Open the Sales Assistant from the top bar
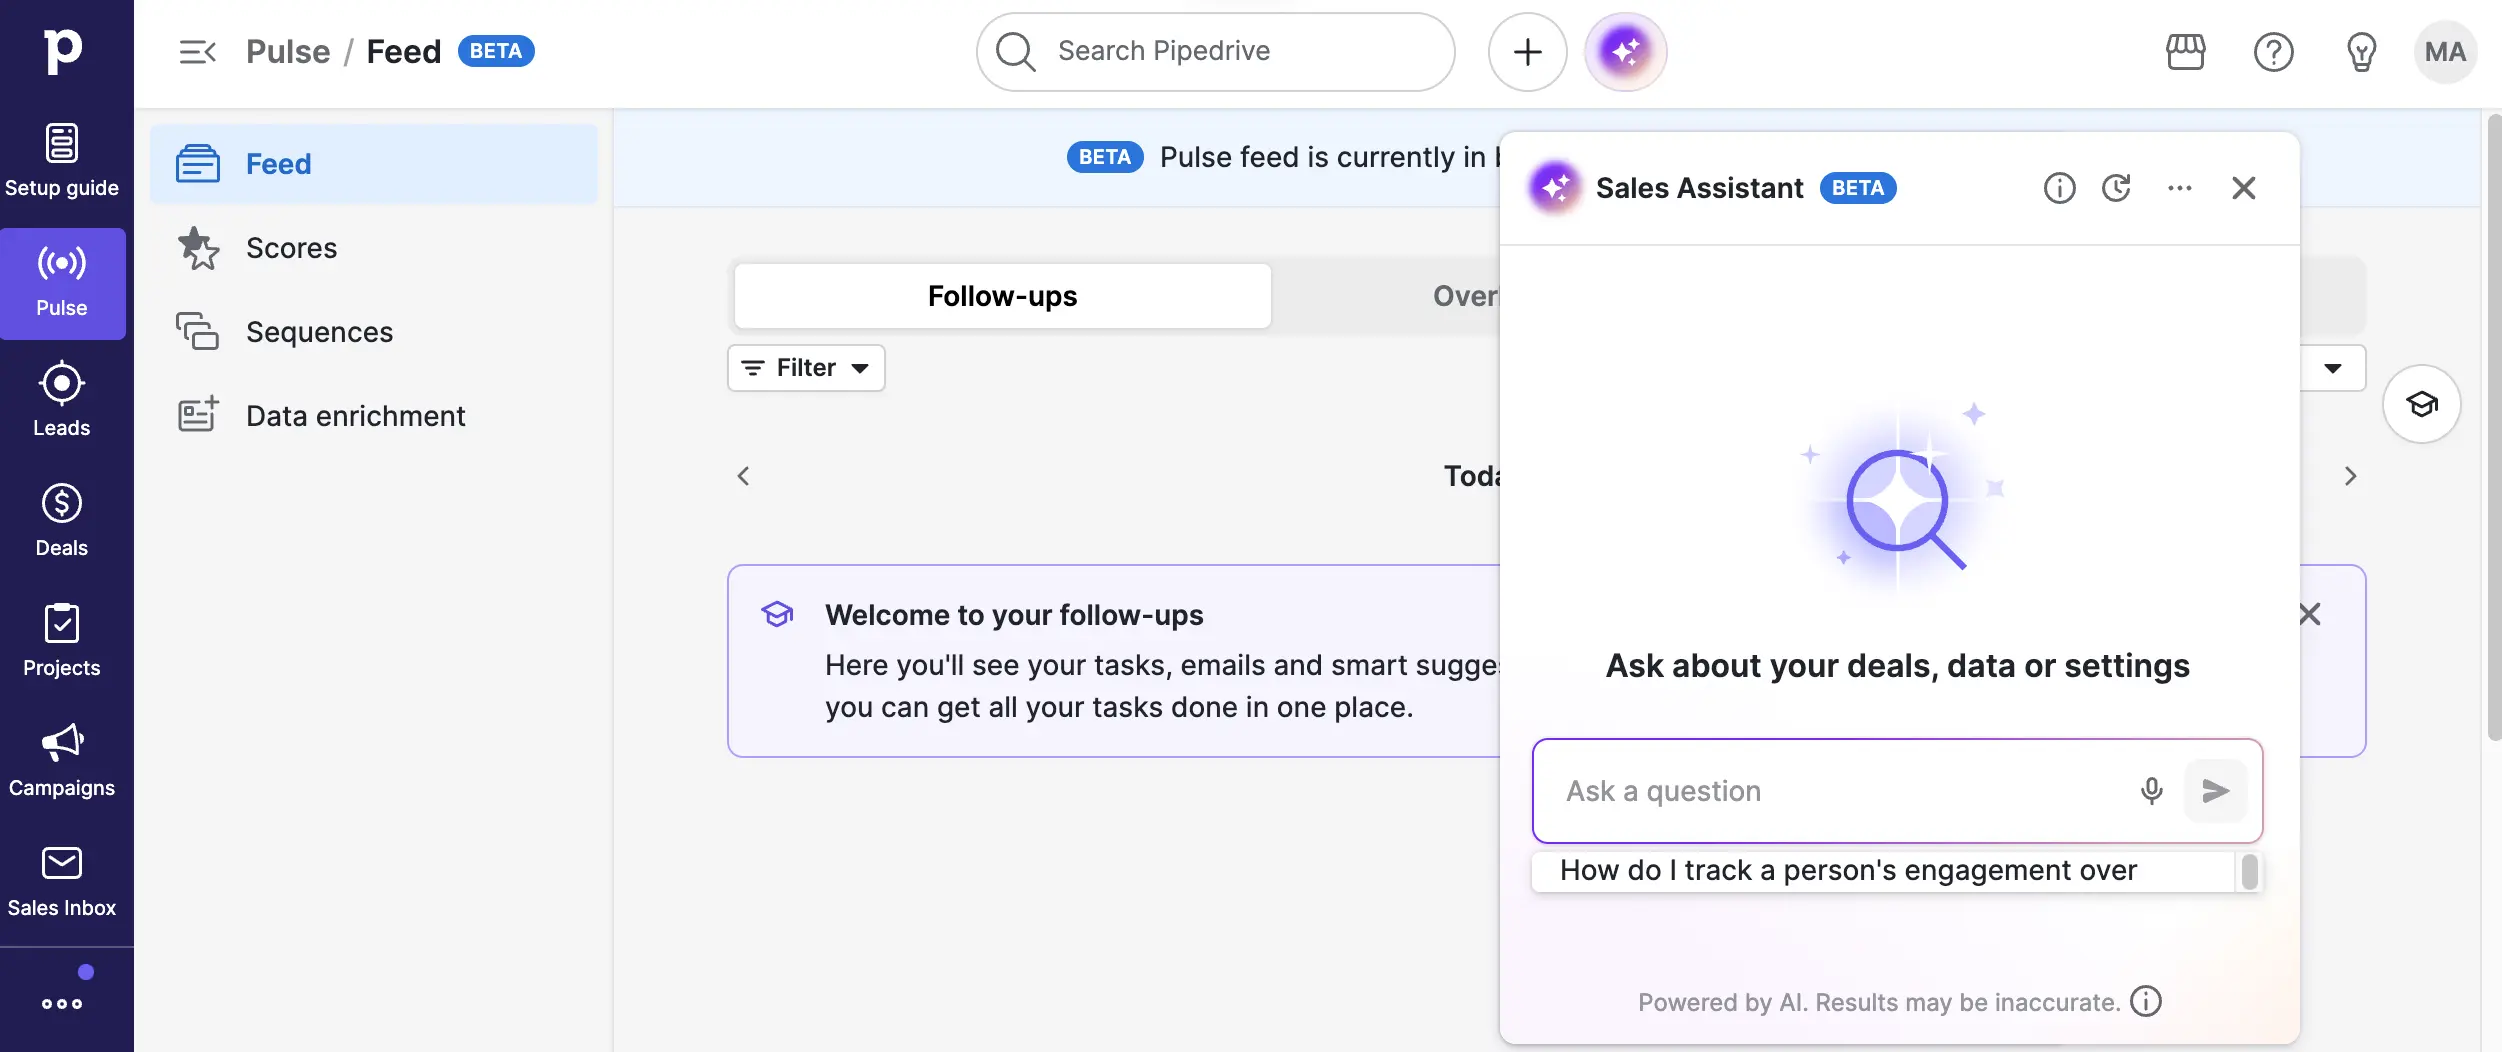Viewport: 2502px width, 1052px height. [x=1625, y=51]
